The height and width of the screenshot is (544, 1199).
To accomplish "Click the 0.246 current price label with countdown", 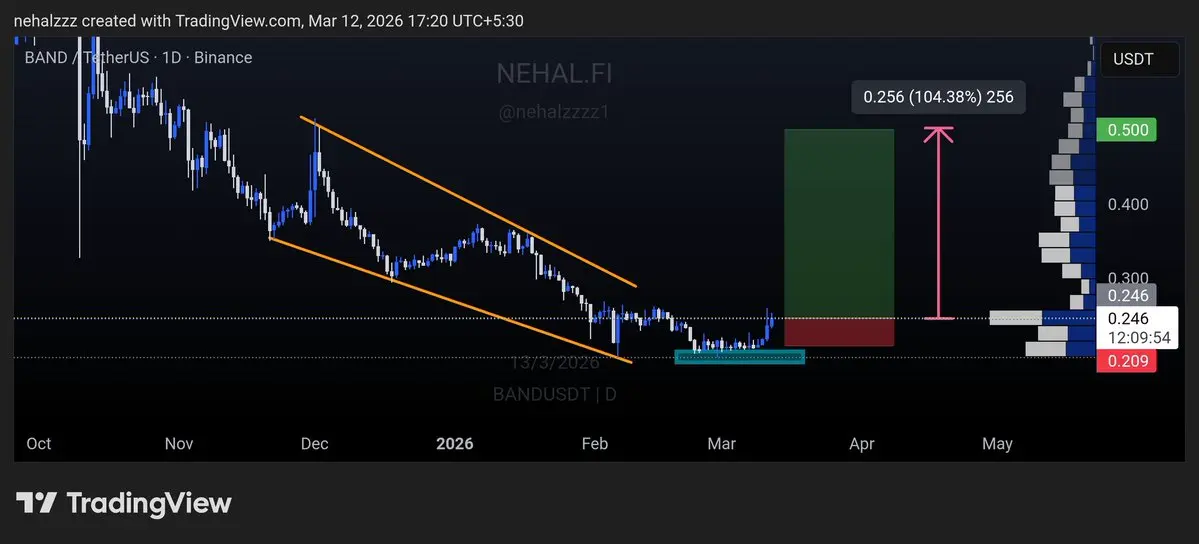I will click(1136, 327).
